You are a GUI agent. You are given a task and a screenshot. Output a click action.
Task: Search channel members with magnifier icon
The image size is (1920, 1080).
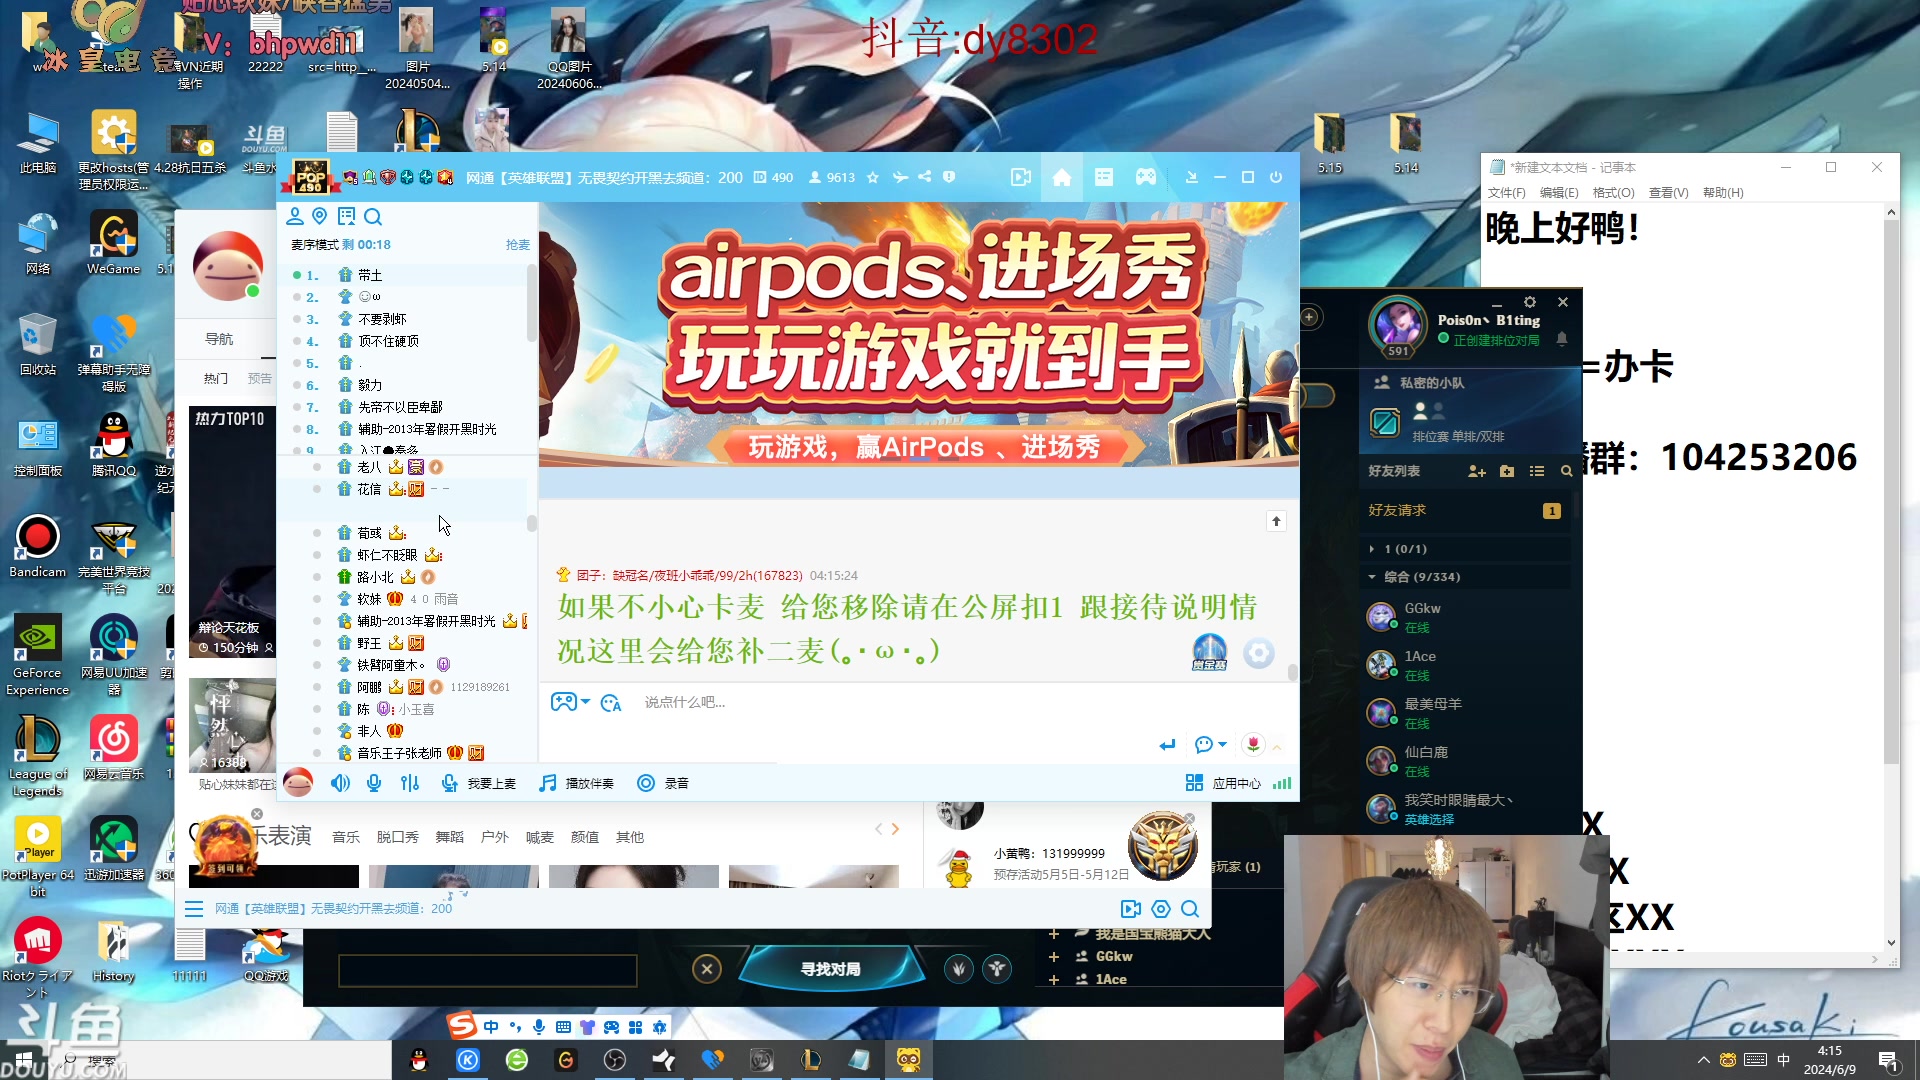[x=373, y=217]
